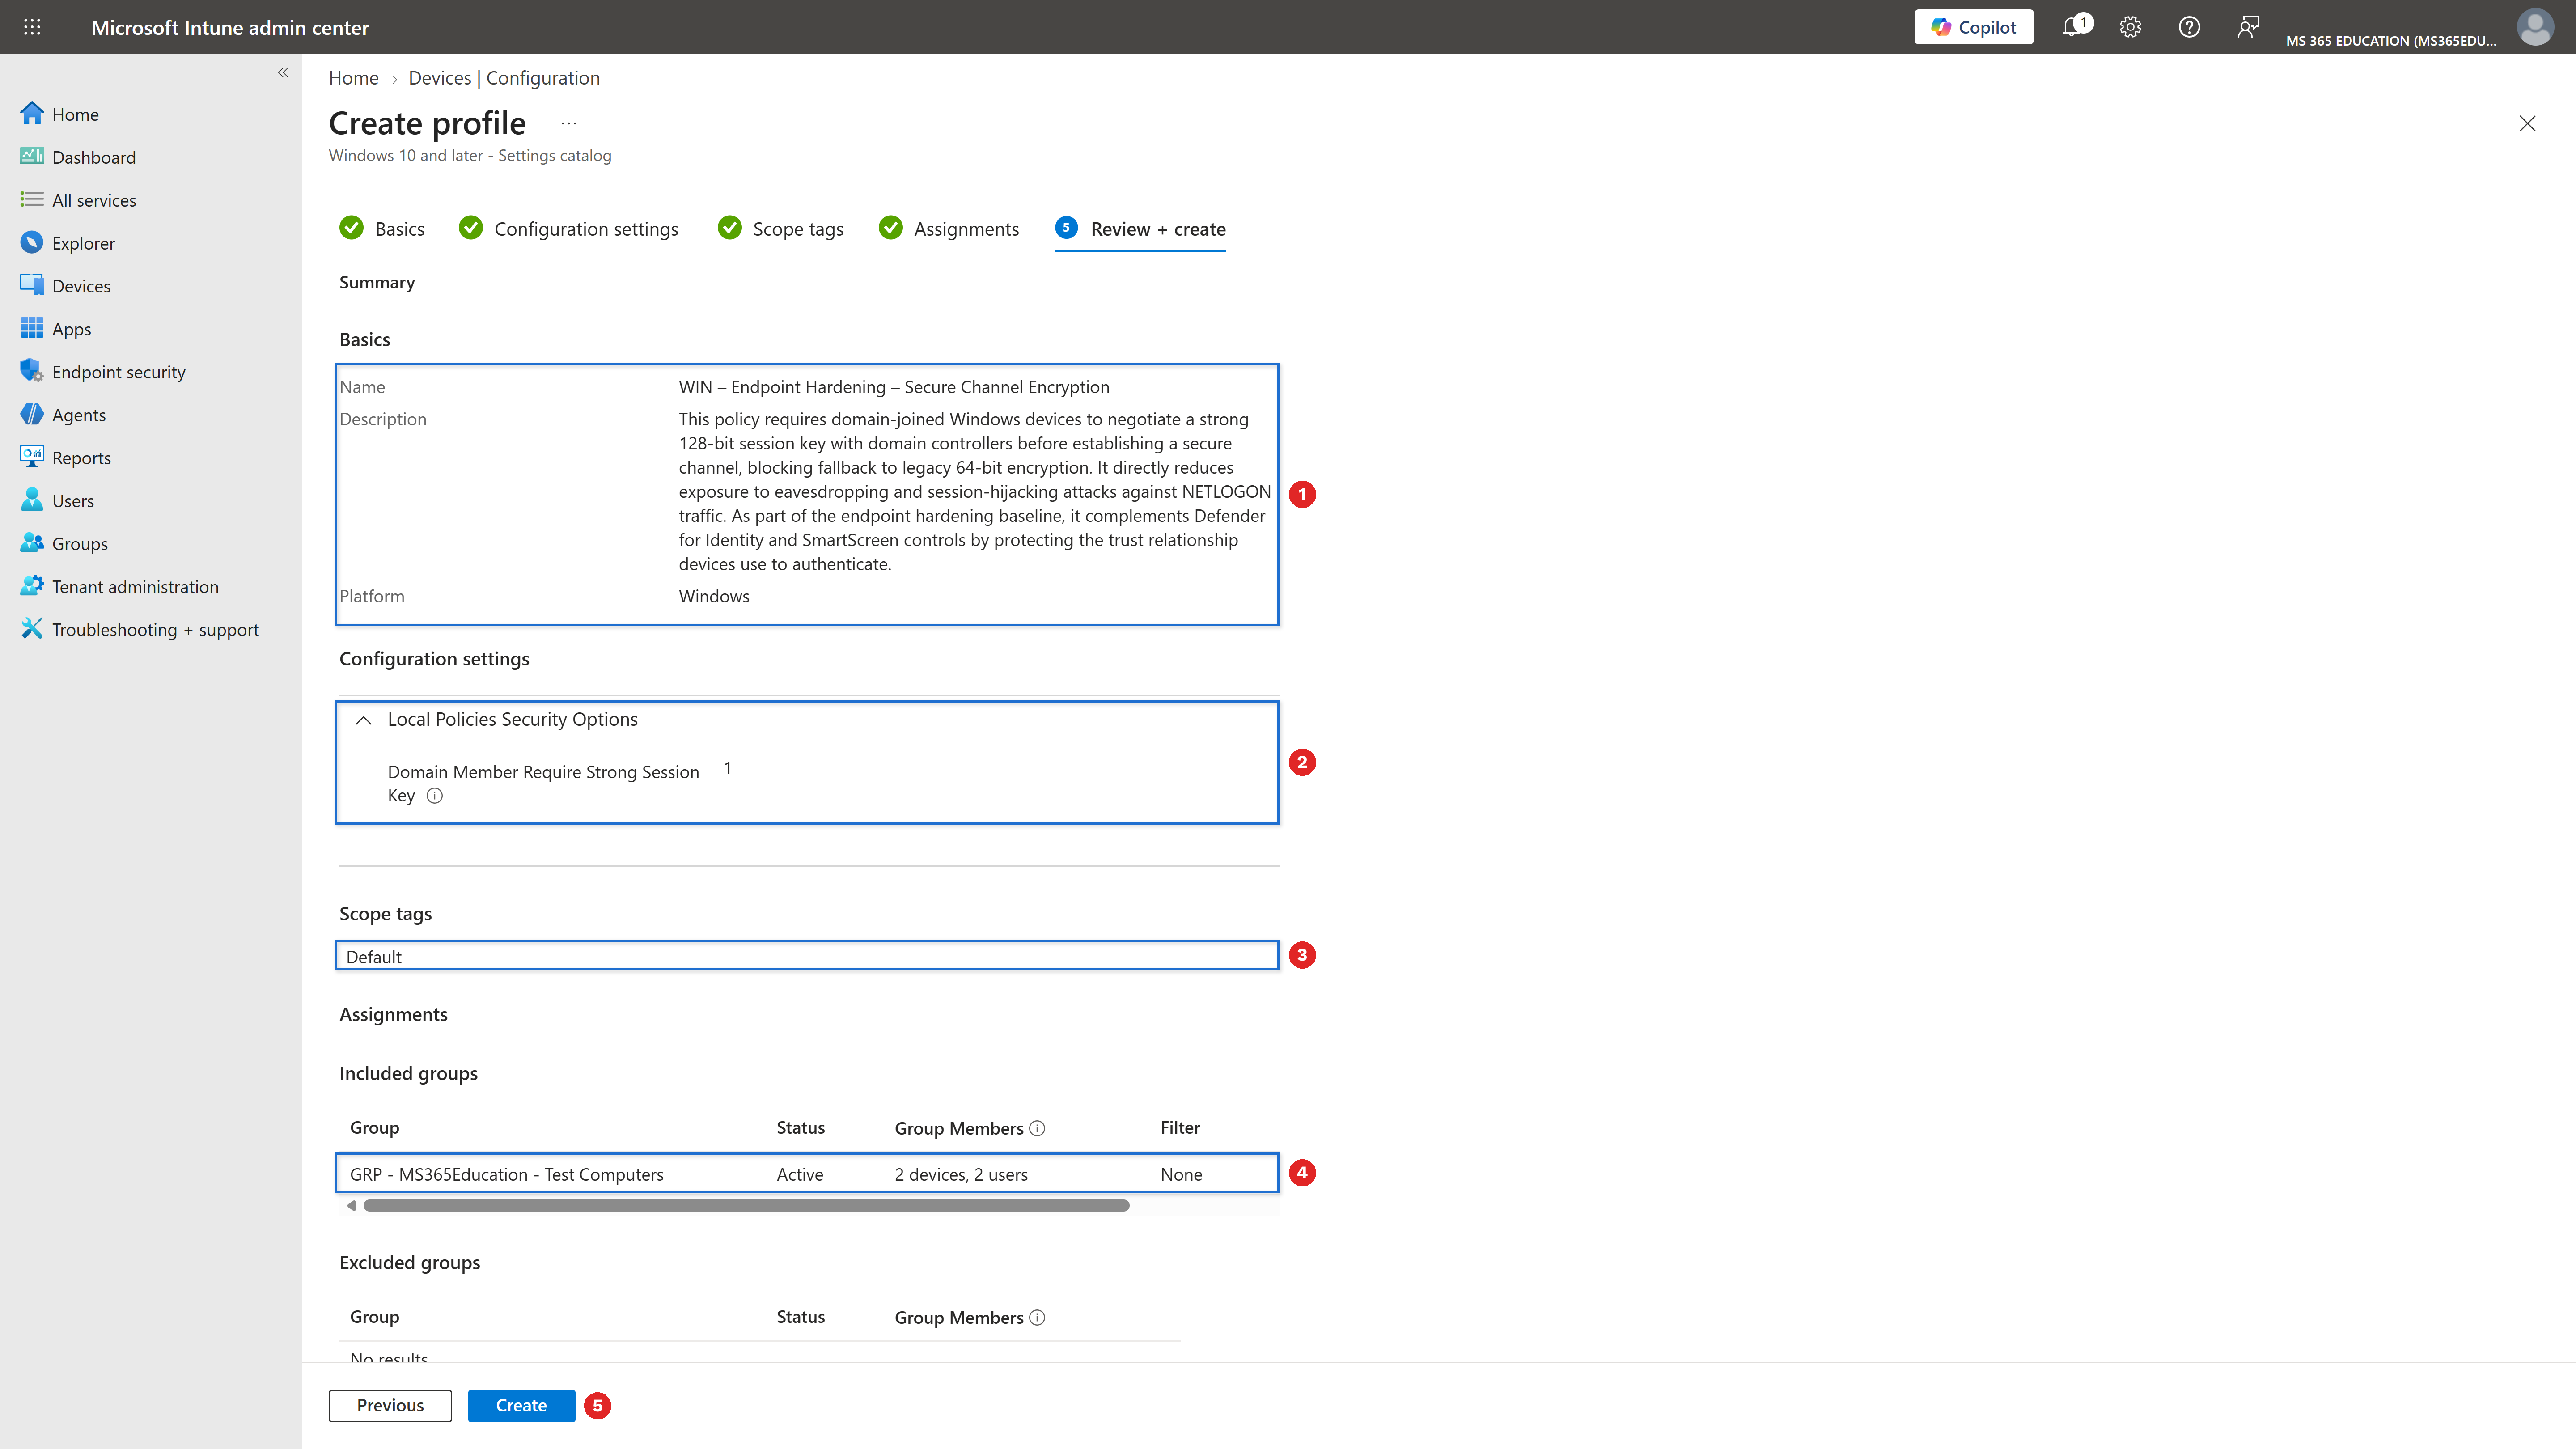Open Endpoint security shield icon
Viewport: 2576px width, 1449px height.
coord(32,371)
